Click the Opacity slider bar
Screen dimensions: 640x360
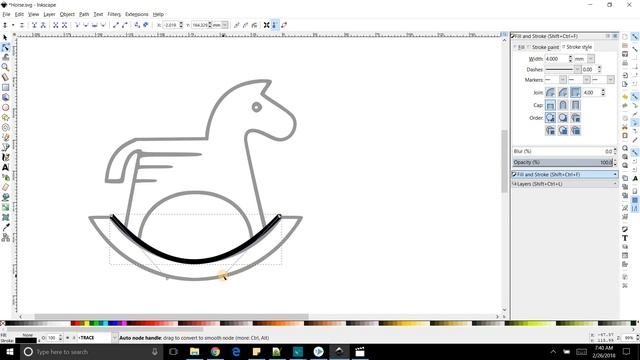tap(563, 162)
